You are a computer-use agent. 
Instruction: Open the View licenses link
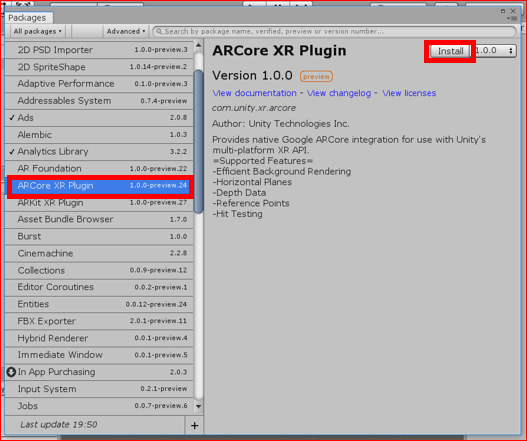tap(409, 93)
